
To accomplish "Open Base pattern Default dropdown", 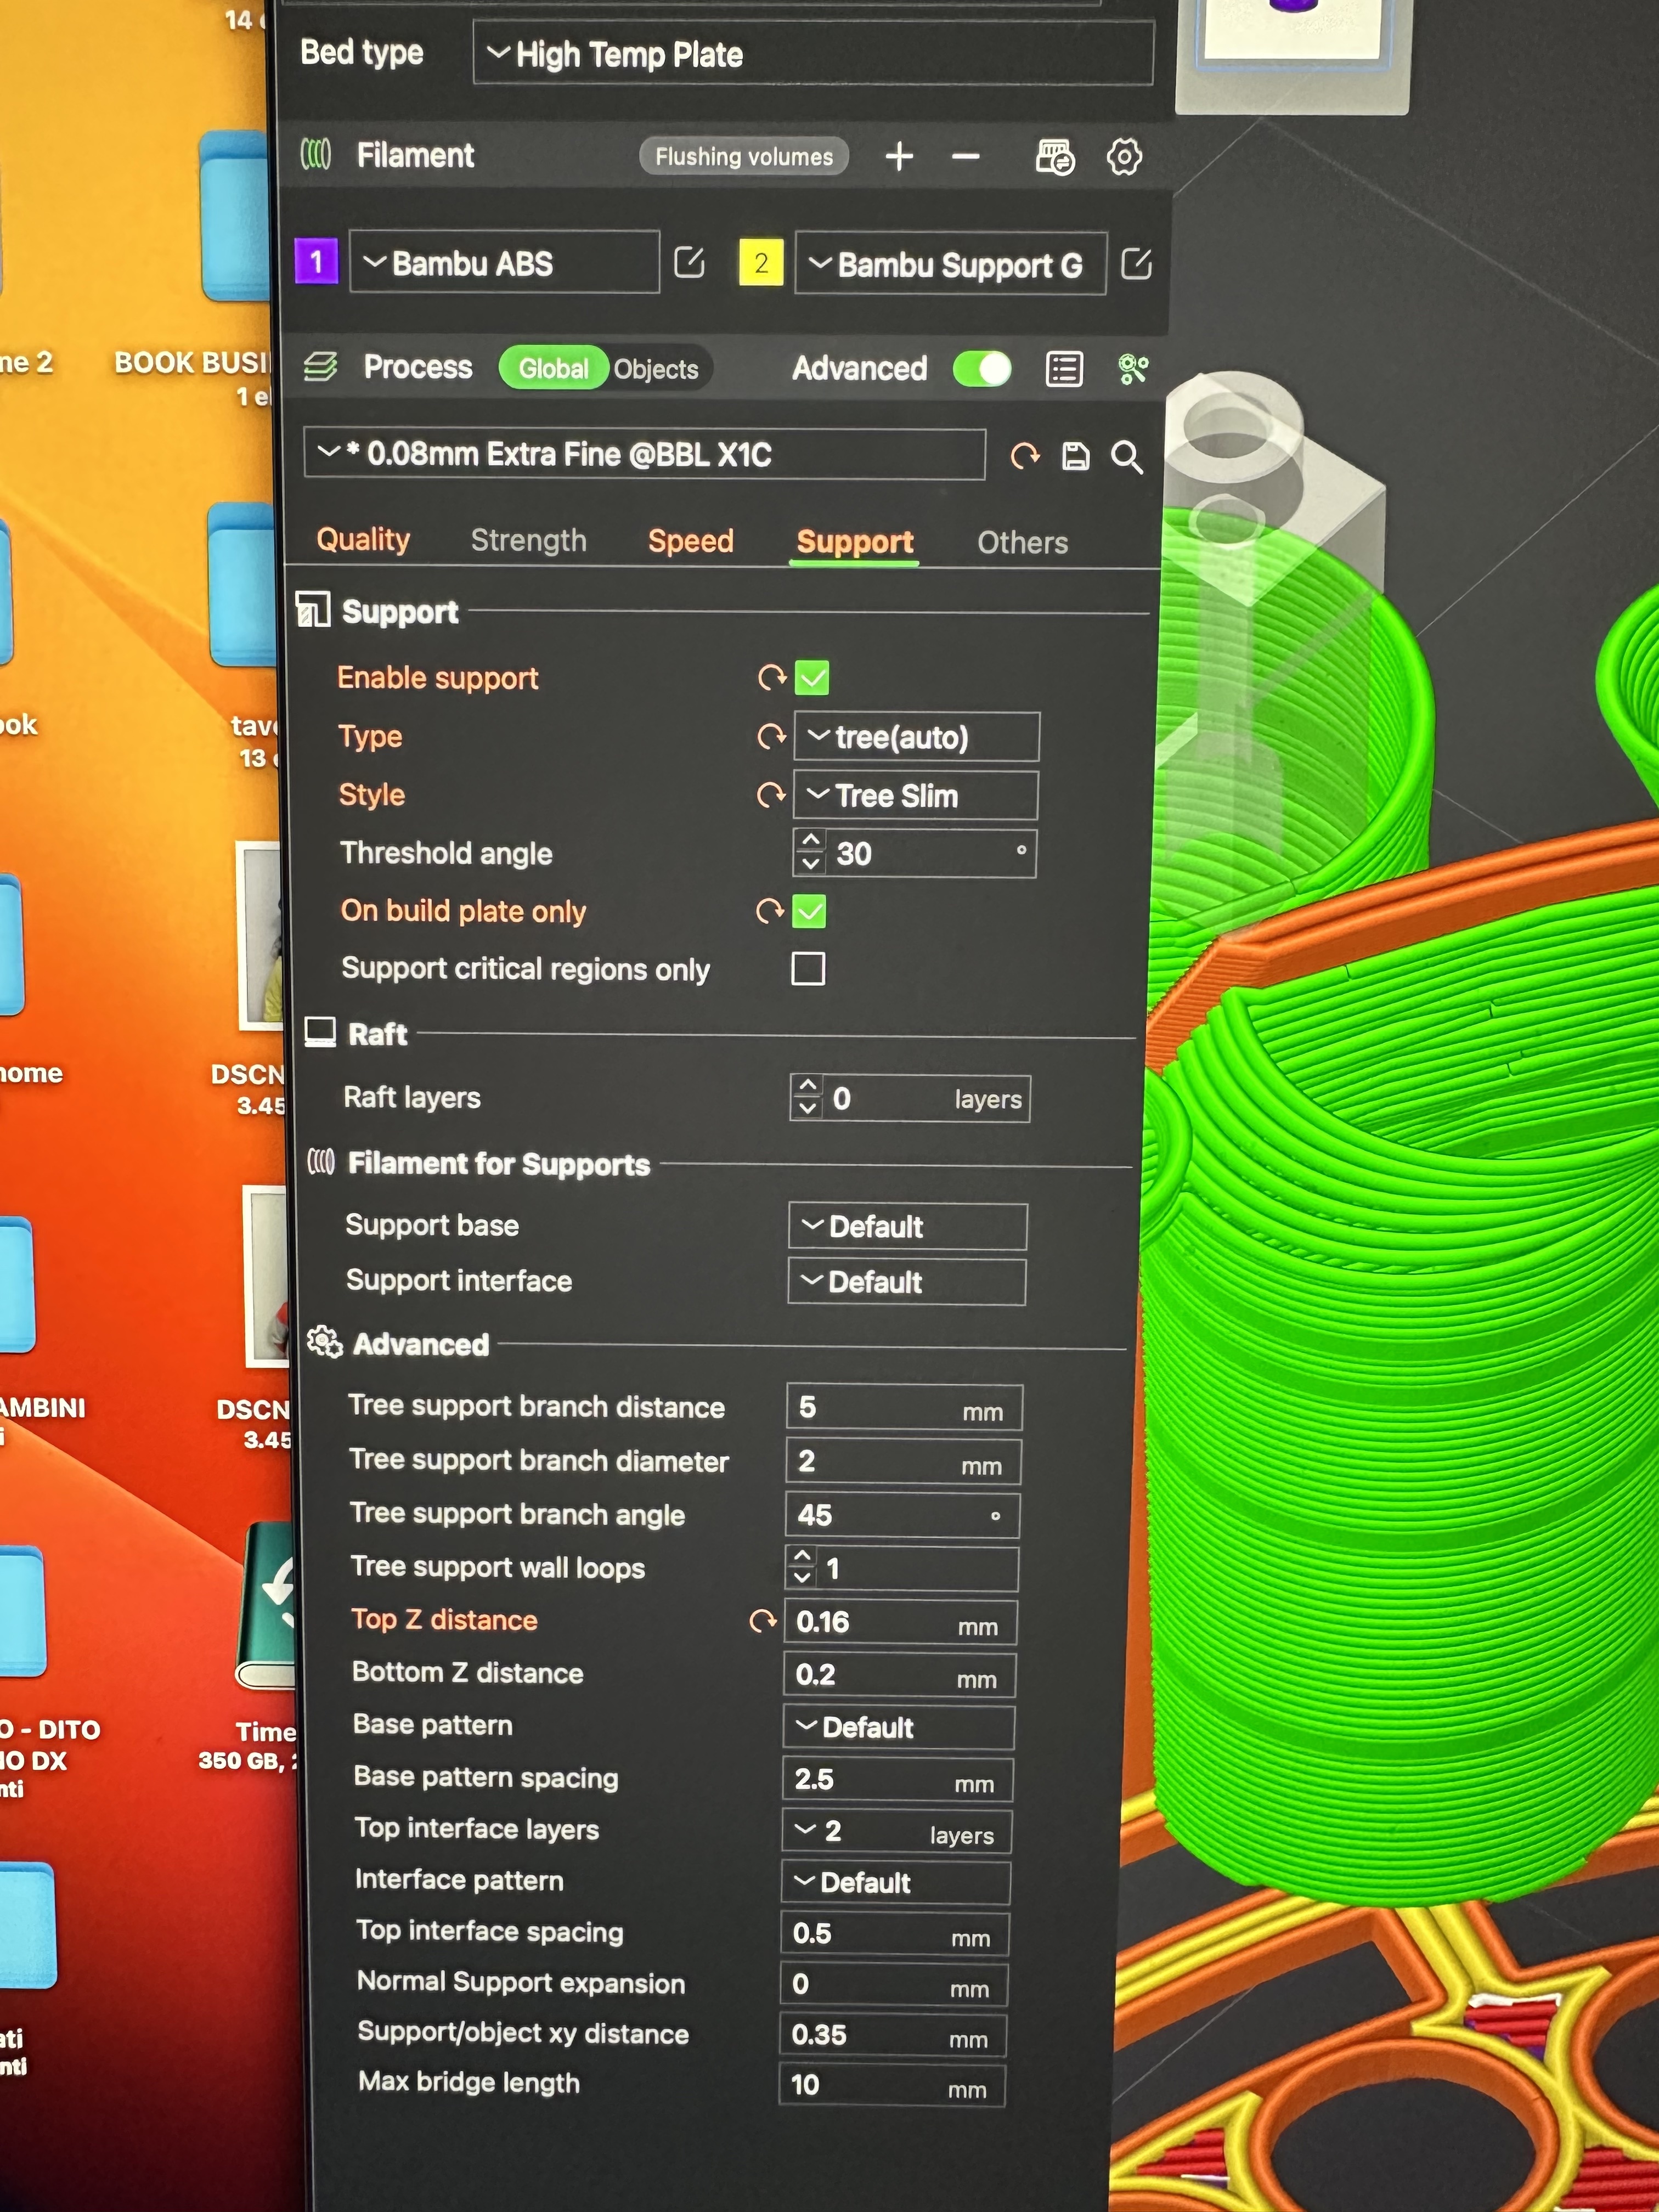I will [x=898, y=1727].
